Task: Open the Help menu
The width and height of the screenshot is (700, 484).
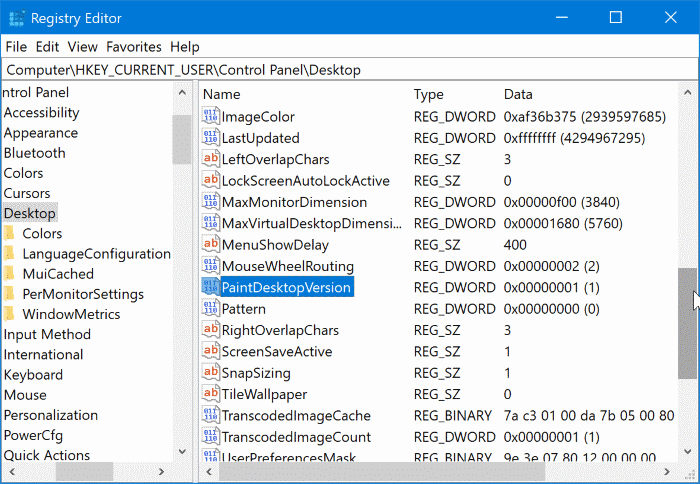Action: click(184, 47)
